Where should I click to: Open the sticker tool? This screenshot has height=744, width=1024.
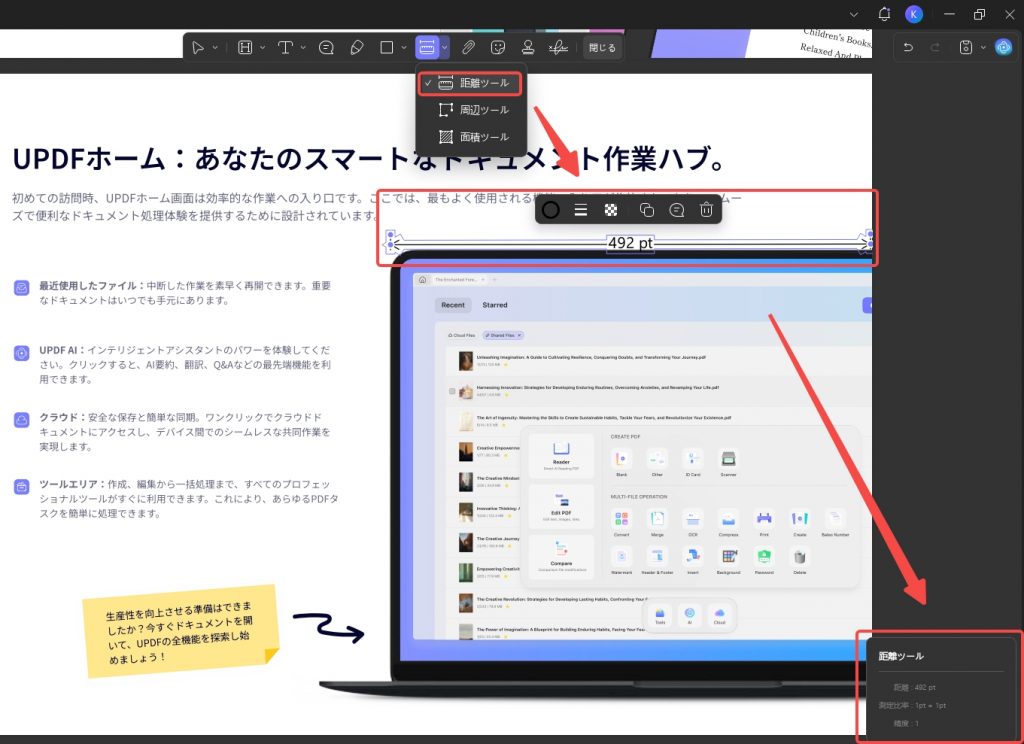point(498,47)
